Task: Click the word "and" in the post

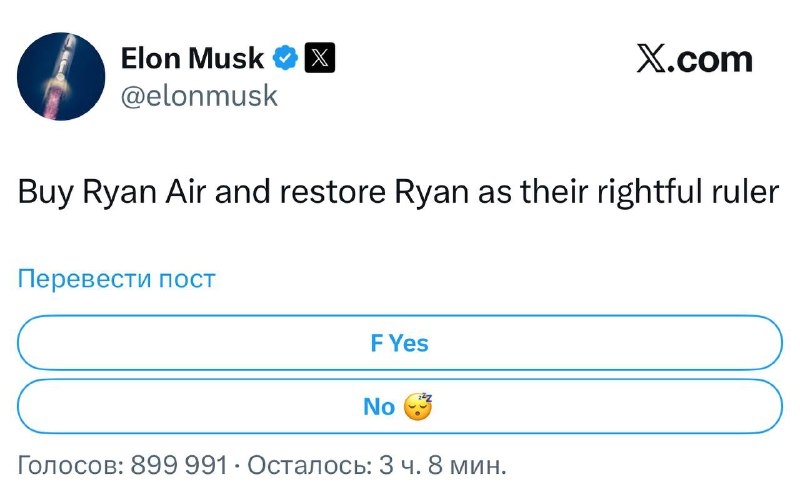Action: [240, 193]
